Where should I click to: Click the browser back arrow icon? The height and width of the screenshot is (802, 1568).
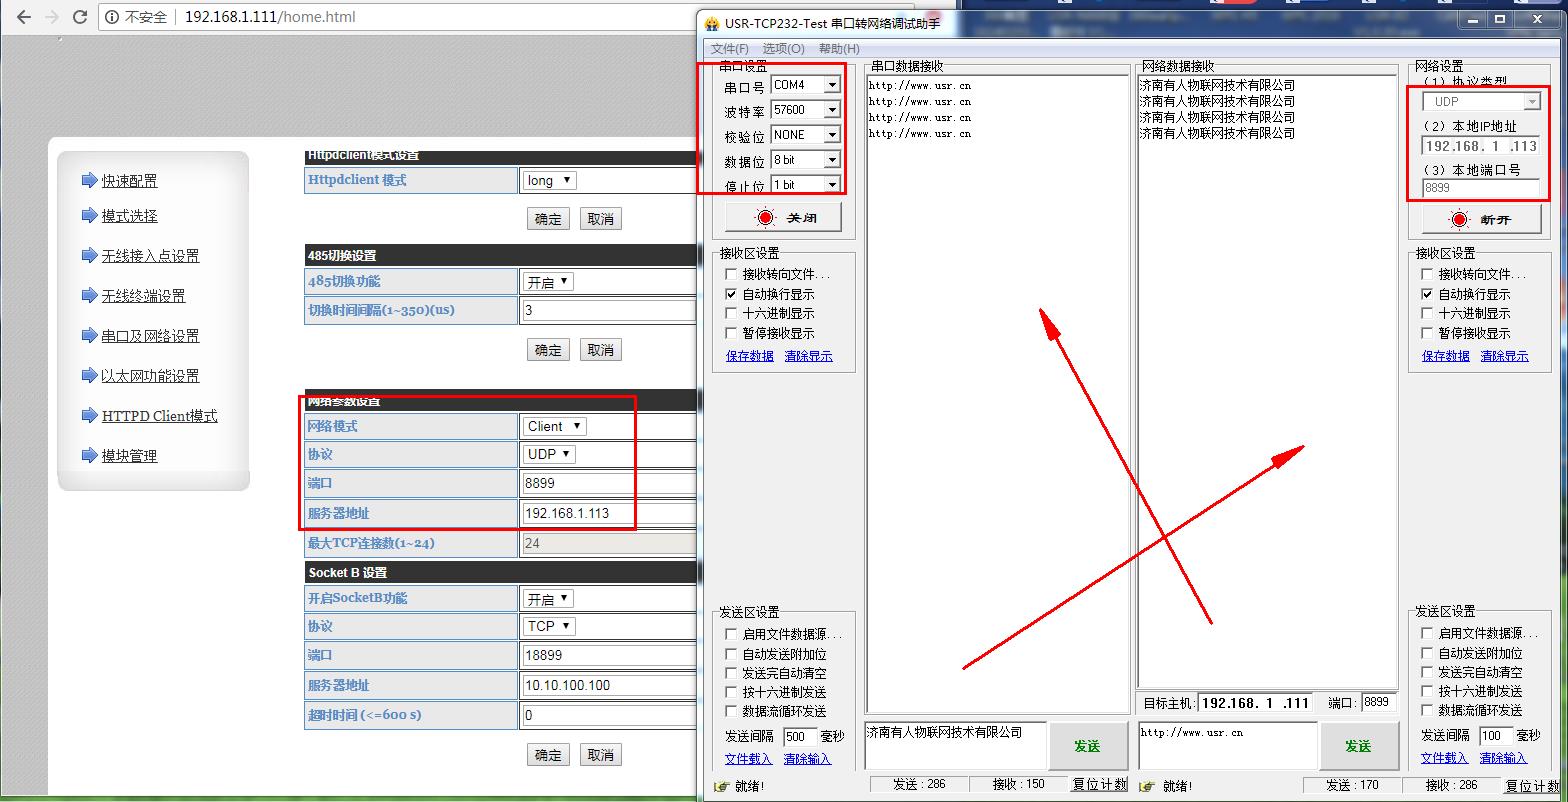click(x=23, y=17)
